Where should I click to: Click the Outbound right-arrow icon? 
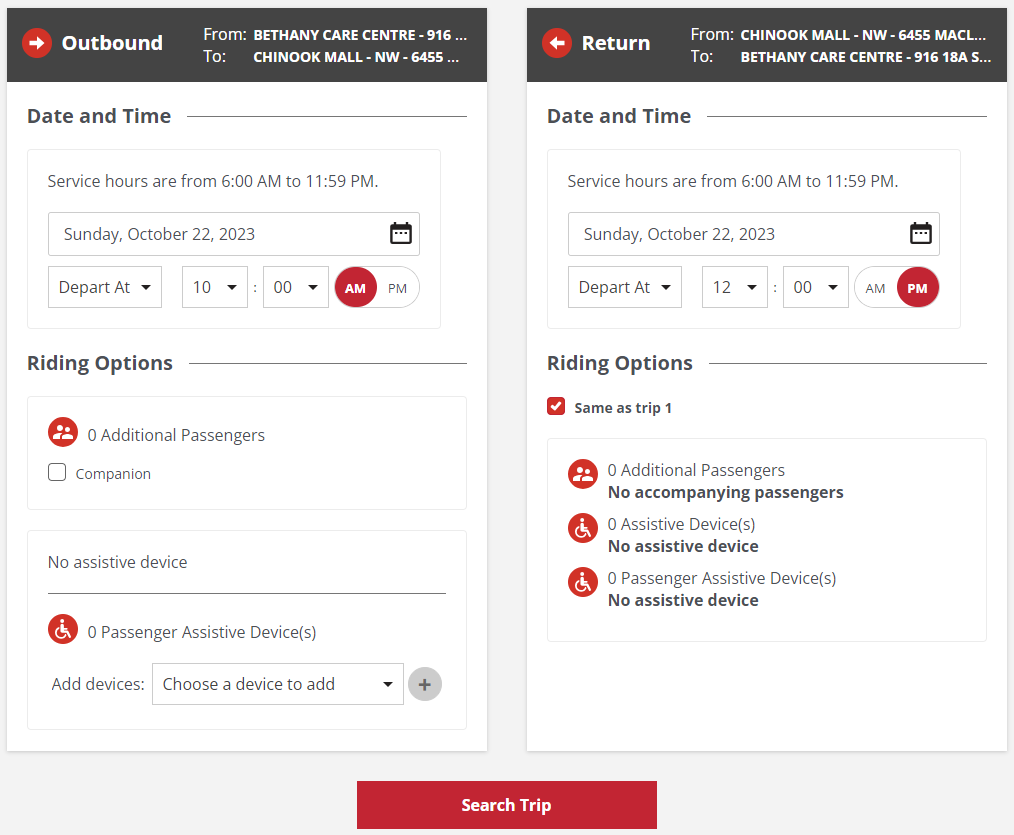coord(37,43)
